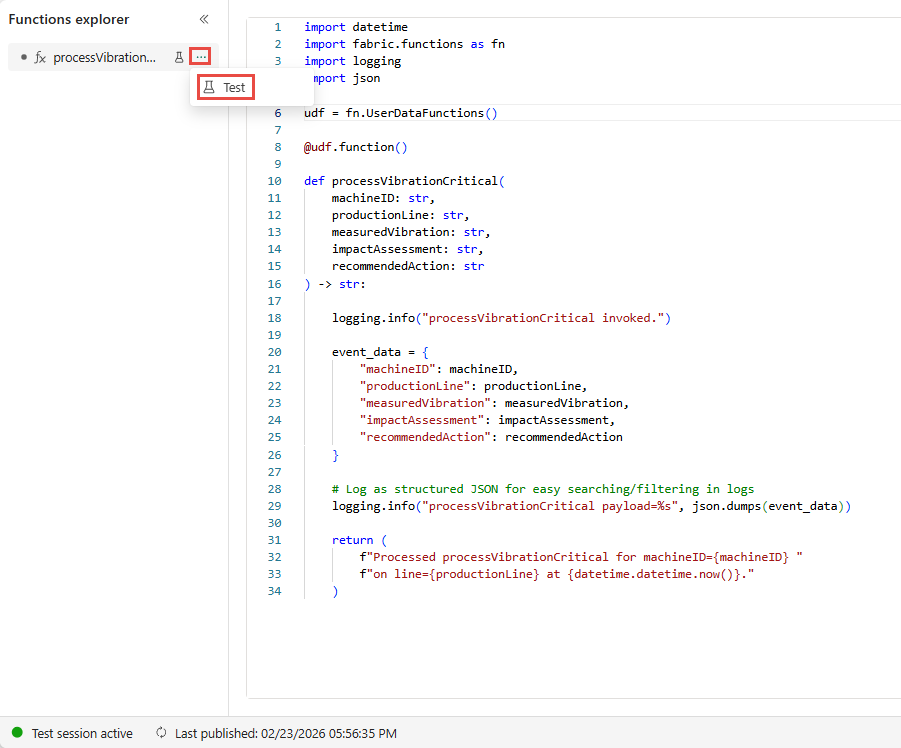Select processVibration function name in explorer
Viewport: 901px width, 748px height.
(104, 58)
